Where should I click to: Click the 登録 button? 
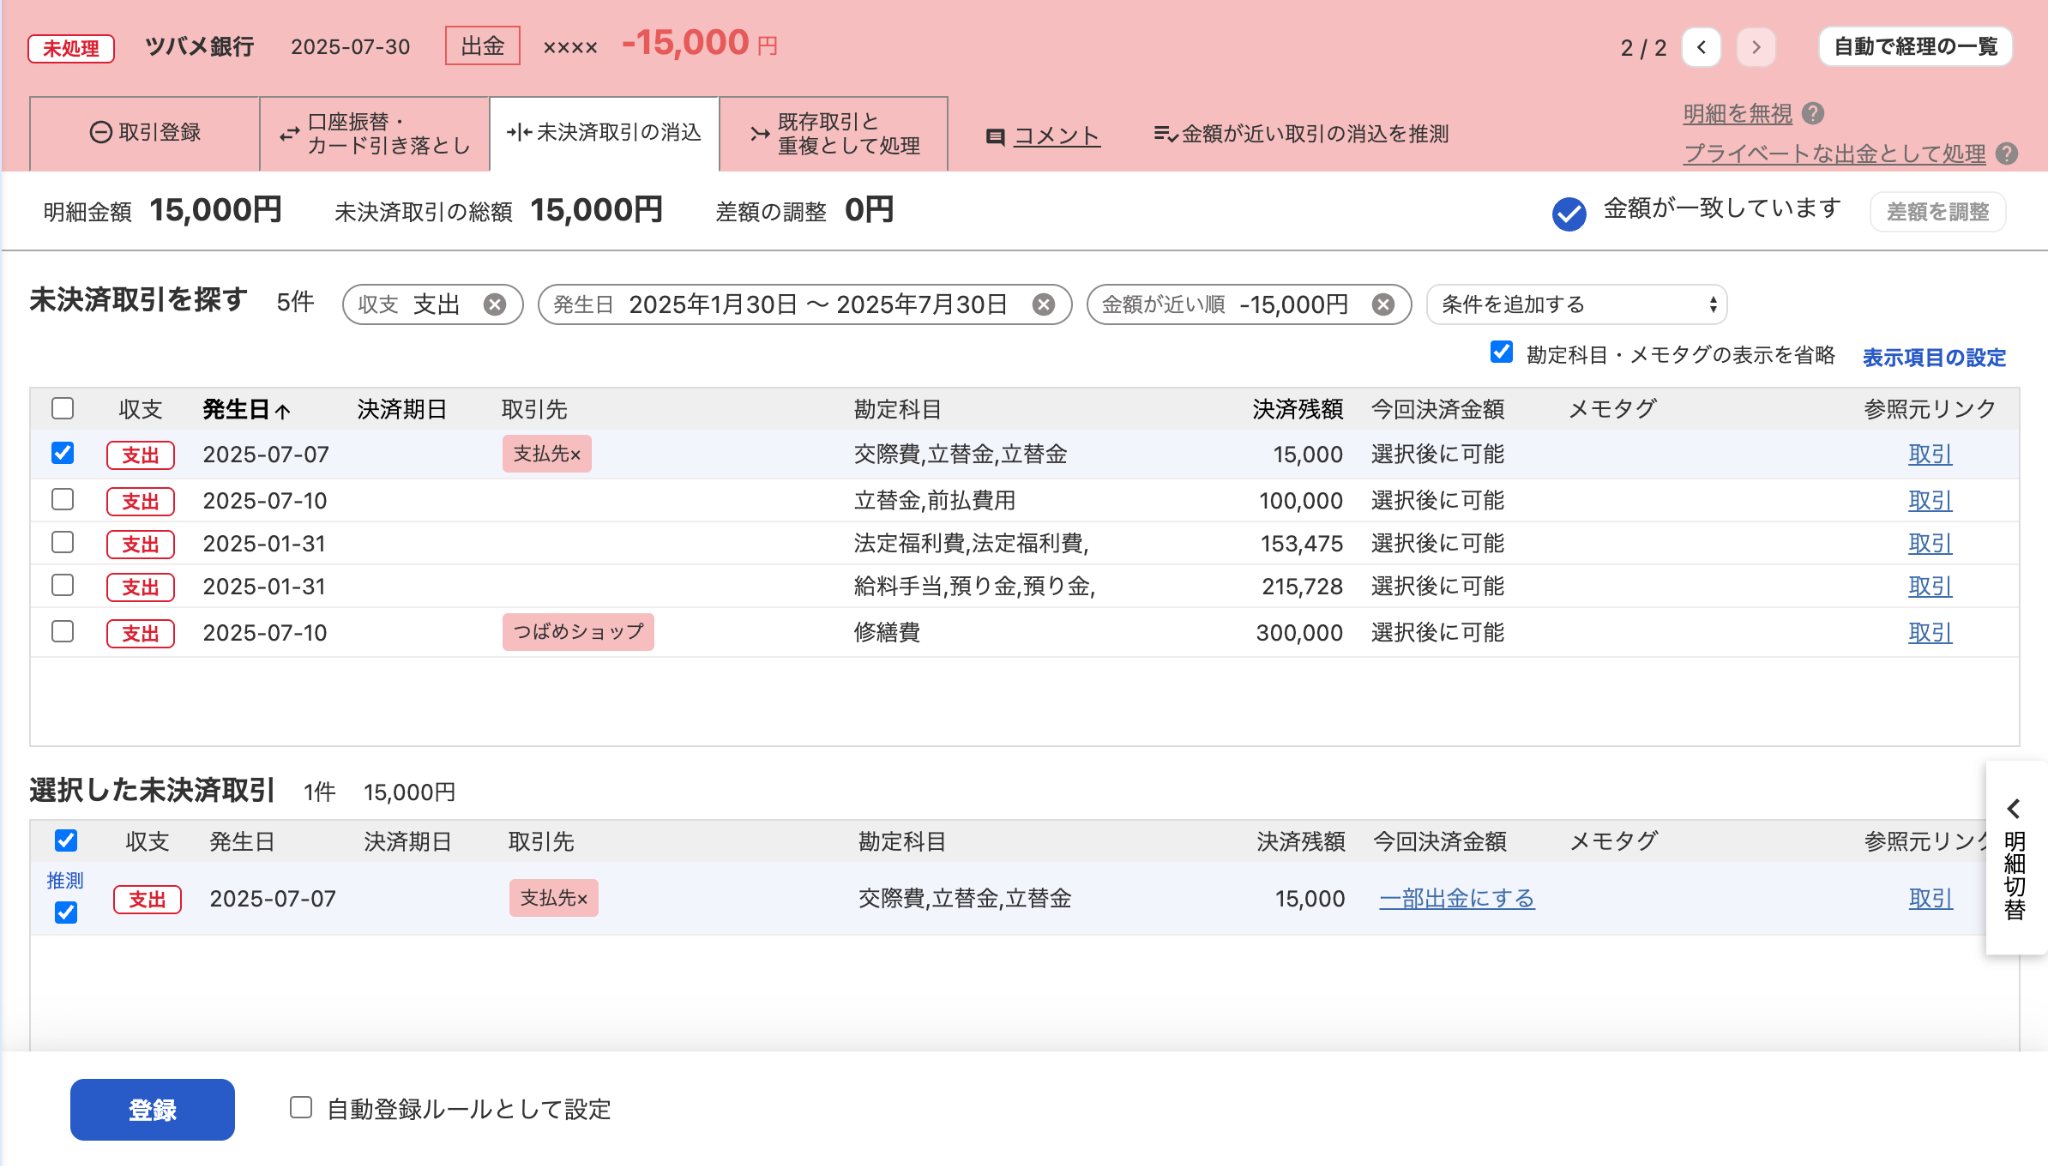(152, 1109)
